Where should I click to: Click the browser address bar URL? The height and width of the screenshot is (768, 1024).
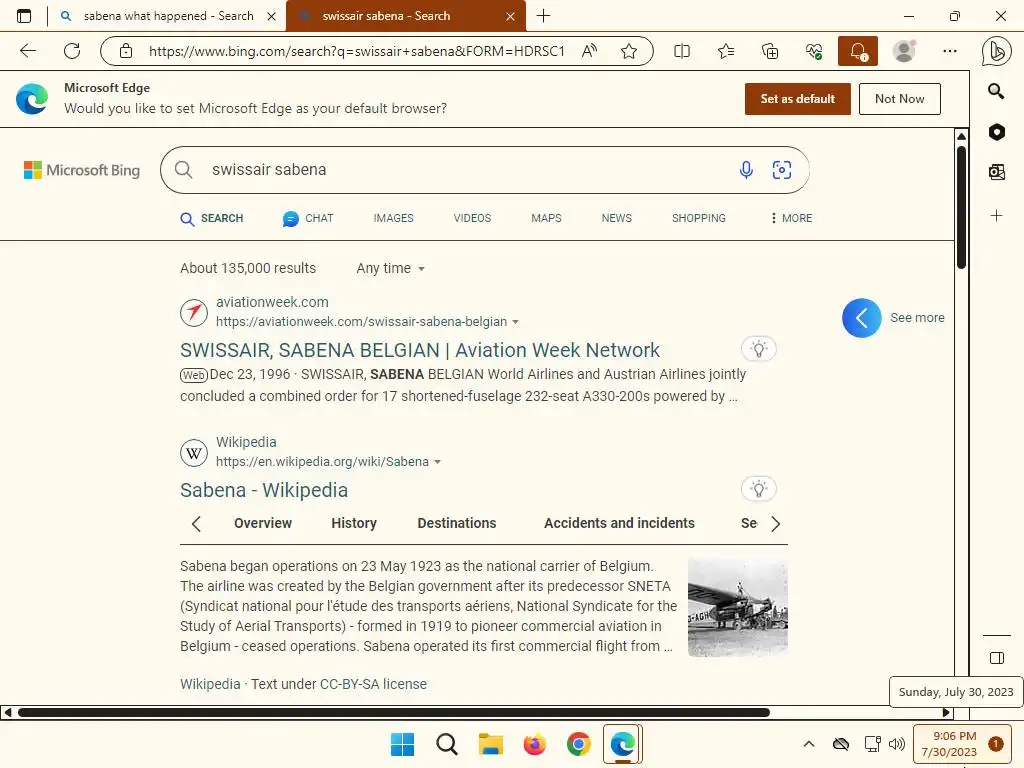tap(357, 51)
